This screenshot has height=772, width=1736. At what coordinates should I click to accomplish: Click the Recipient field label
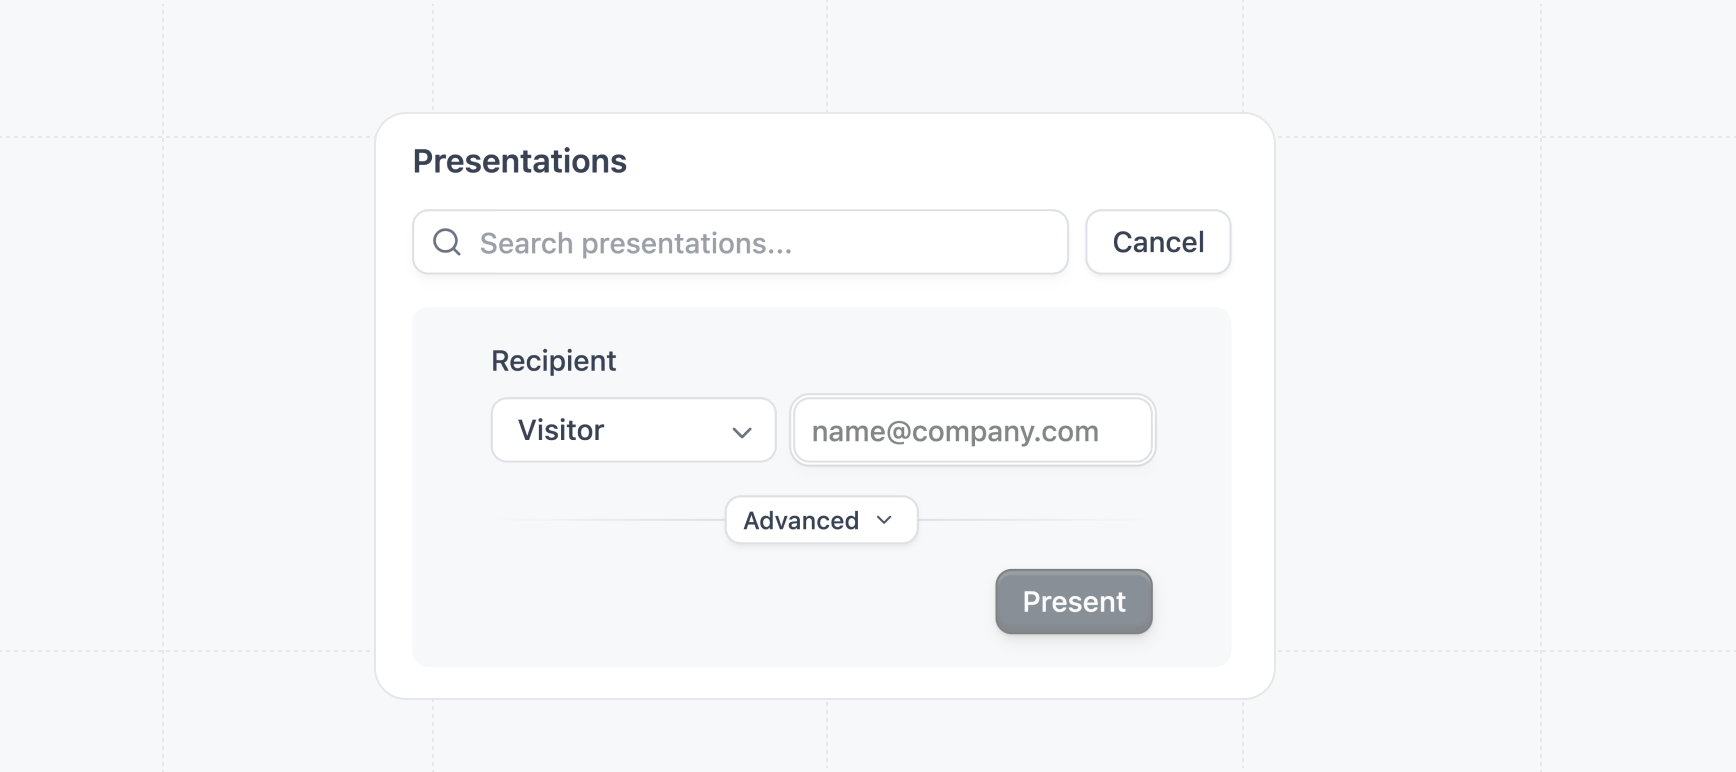point(553,361)
